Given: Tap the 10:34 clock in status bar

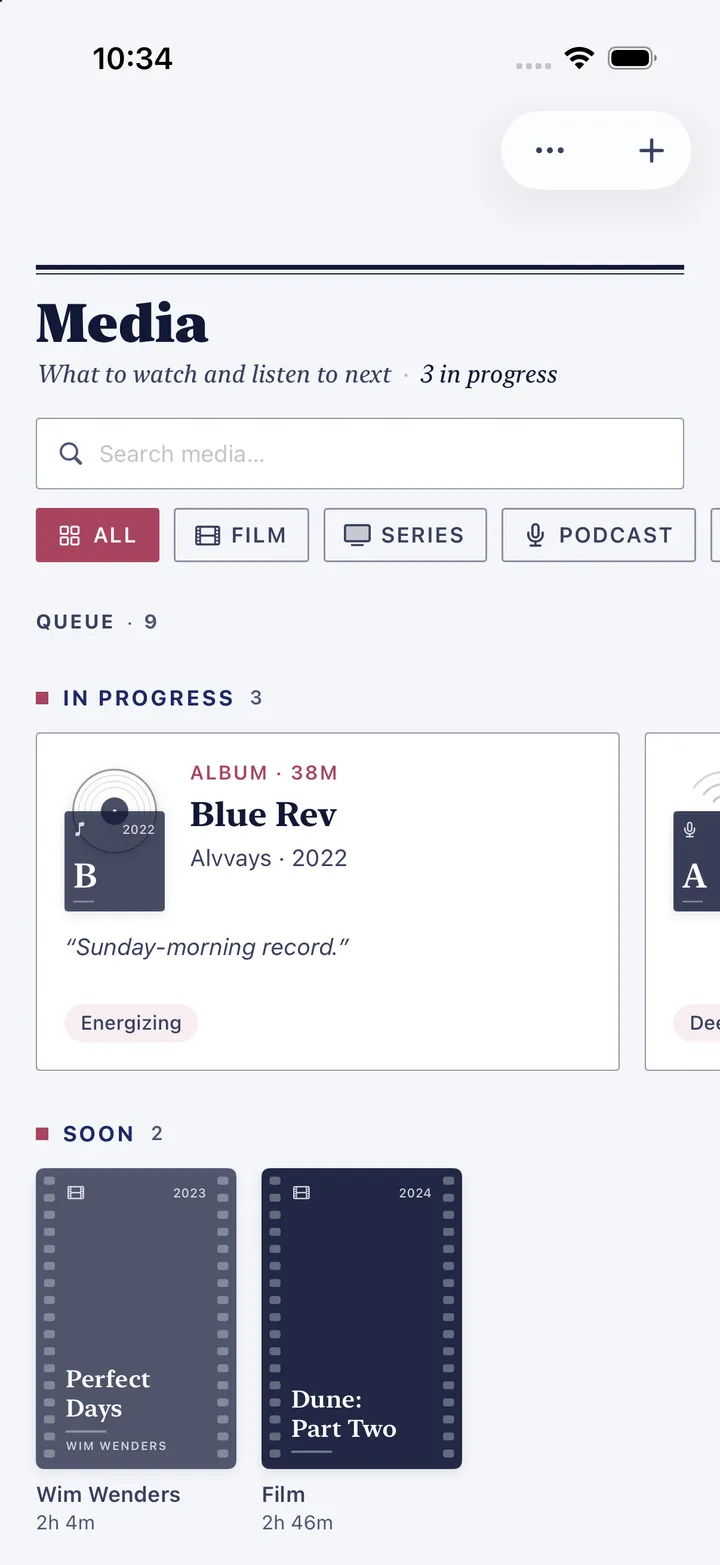Looking at the screenshot, I should click(x=133, y=59).
